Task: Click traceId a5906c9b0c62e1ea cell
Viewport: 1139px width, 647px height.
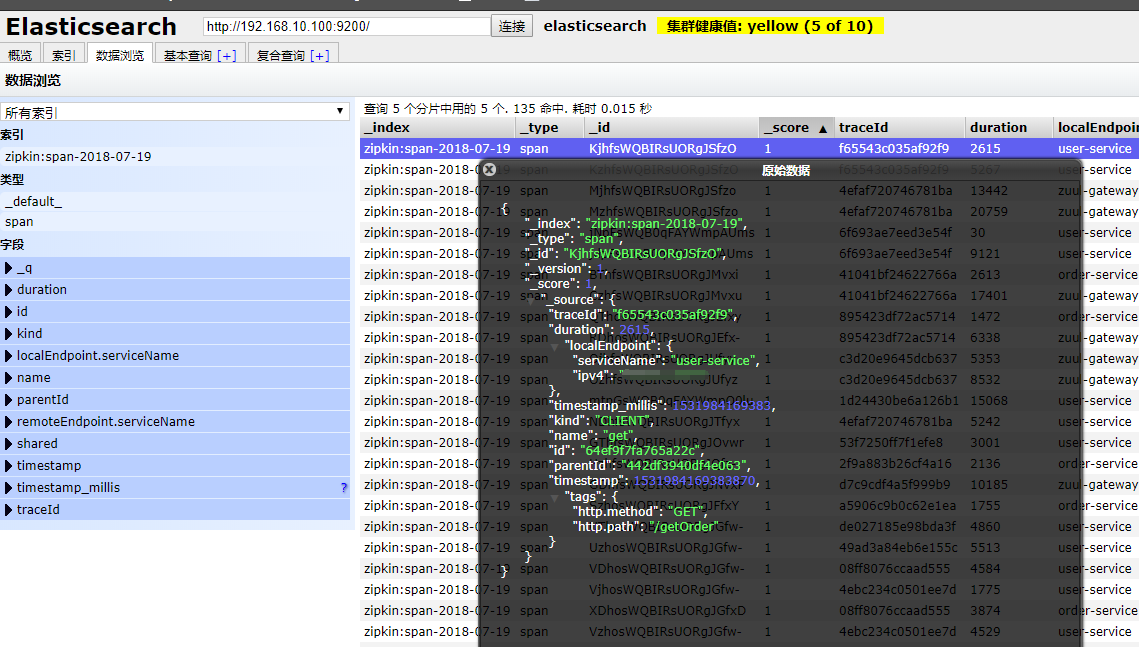Action: (898, 506)
